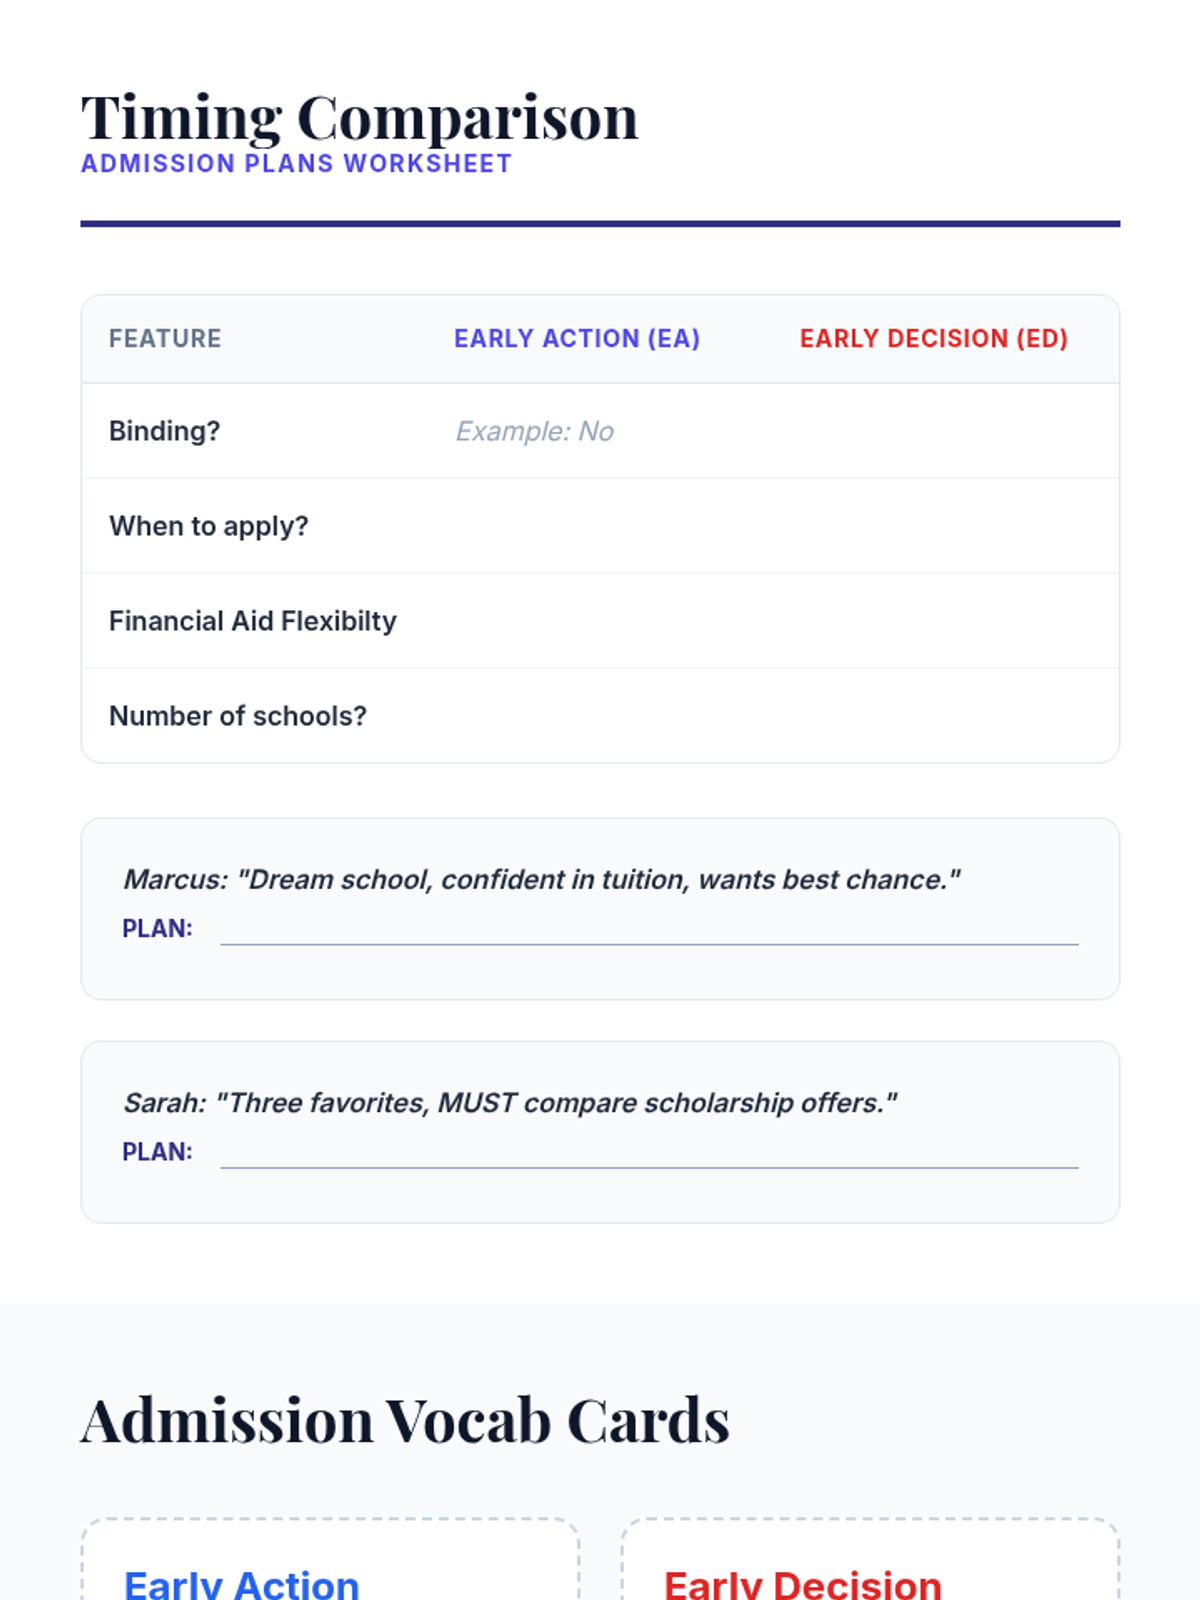The height and width of the screenshot is (1600, 1200).
Task: Click the Binding? row label
Action: tap(164, 431)
